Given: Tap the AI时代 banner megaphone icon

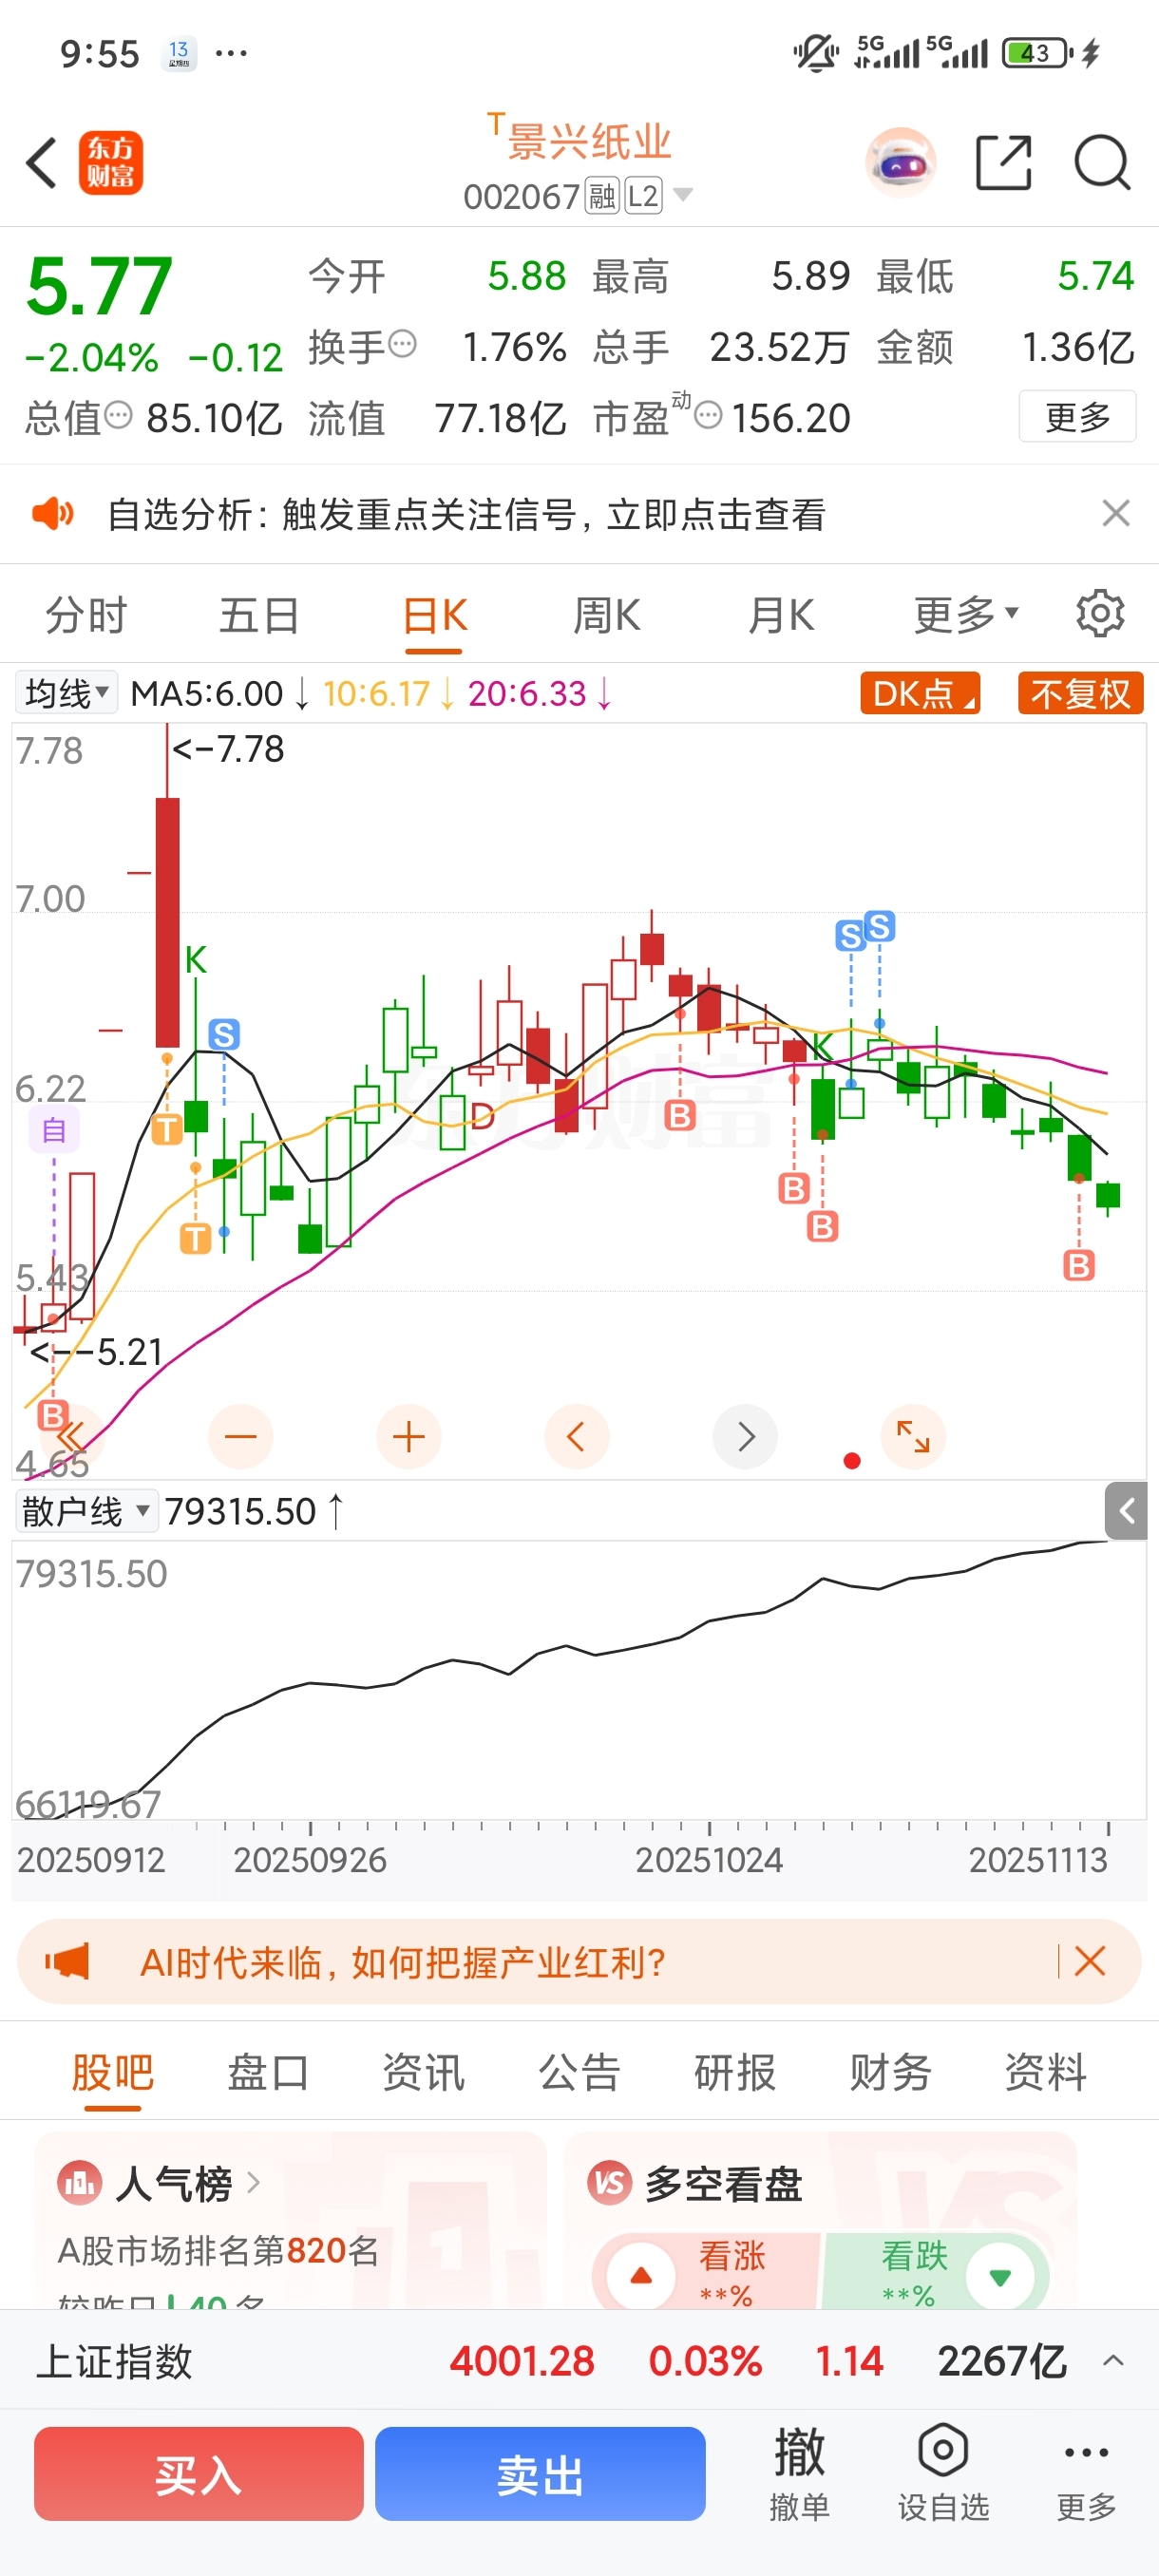Looking at the screenshot, I should pyautogui.click(x=67, y=1961).
